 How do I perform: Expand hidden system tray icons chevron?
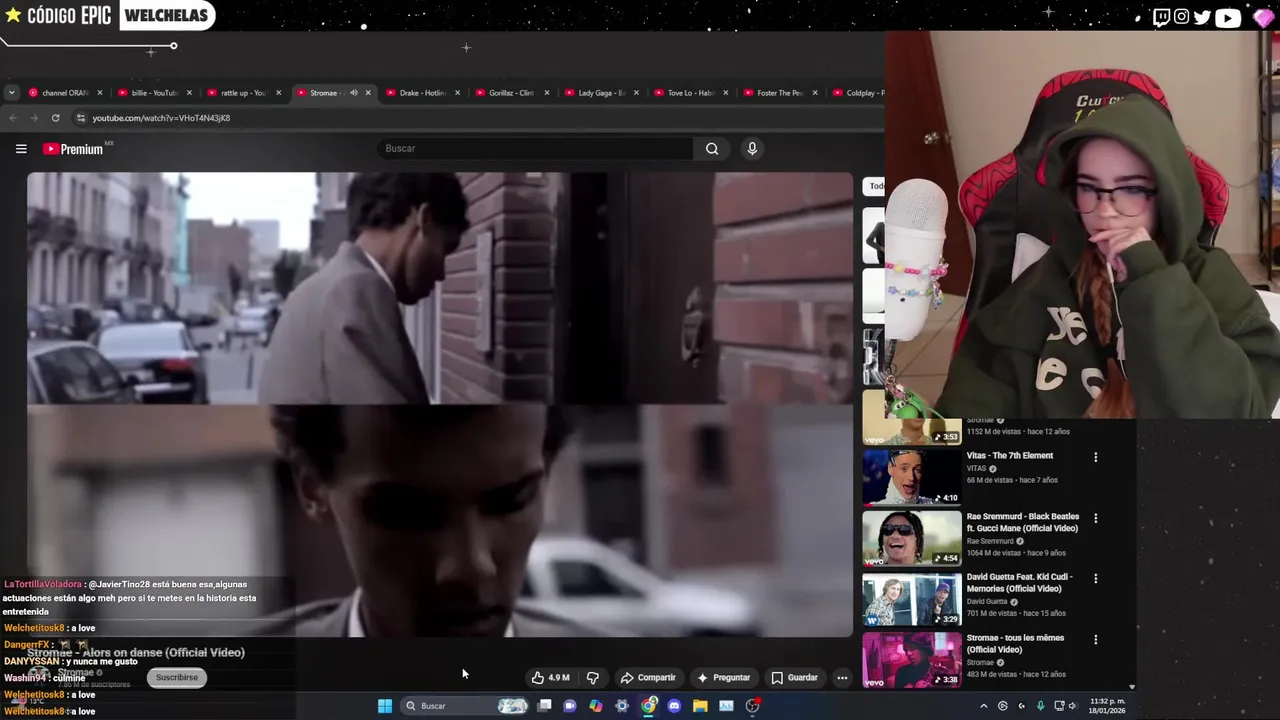click(x=983, y=706)
